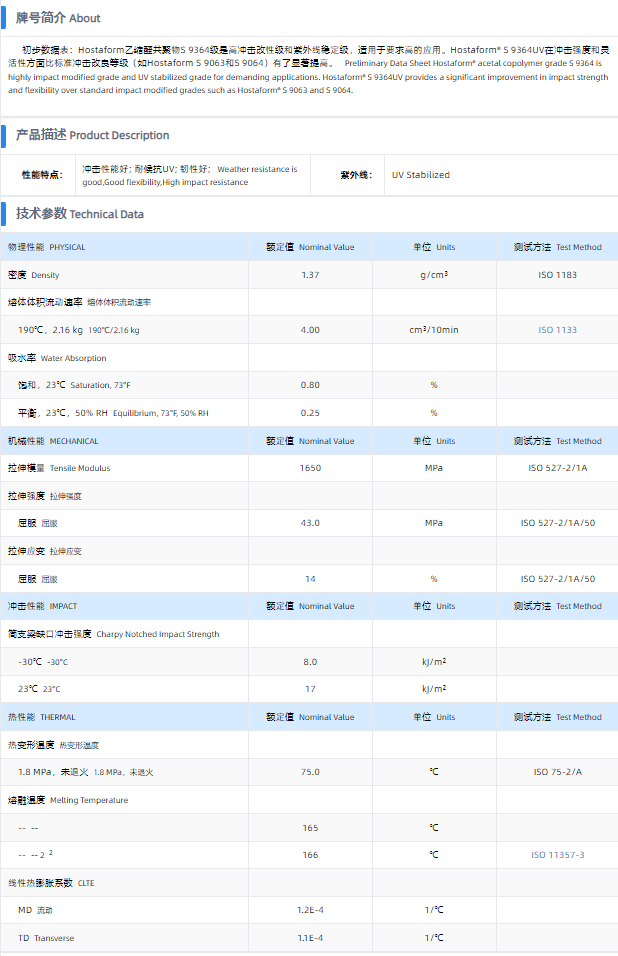
Task: Select the THERMAL table header label
Action: (45, 717)
